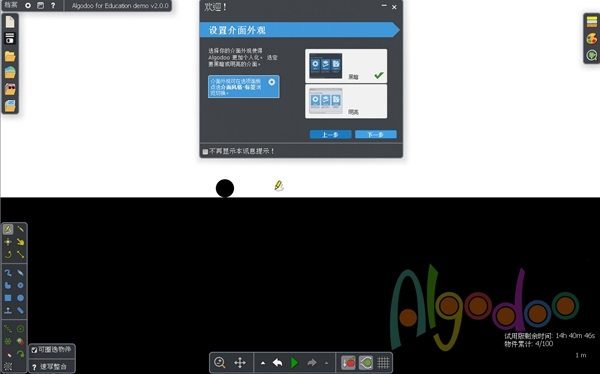Click the window layout icon in the top bar

pos(41,5)
